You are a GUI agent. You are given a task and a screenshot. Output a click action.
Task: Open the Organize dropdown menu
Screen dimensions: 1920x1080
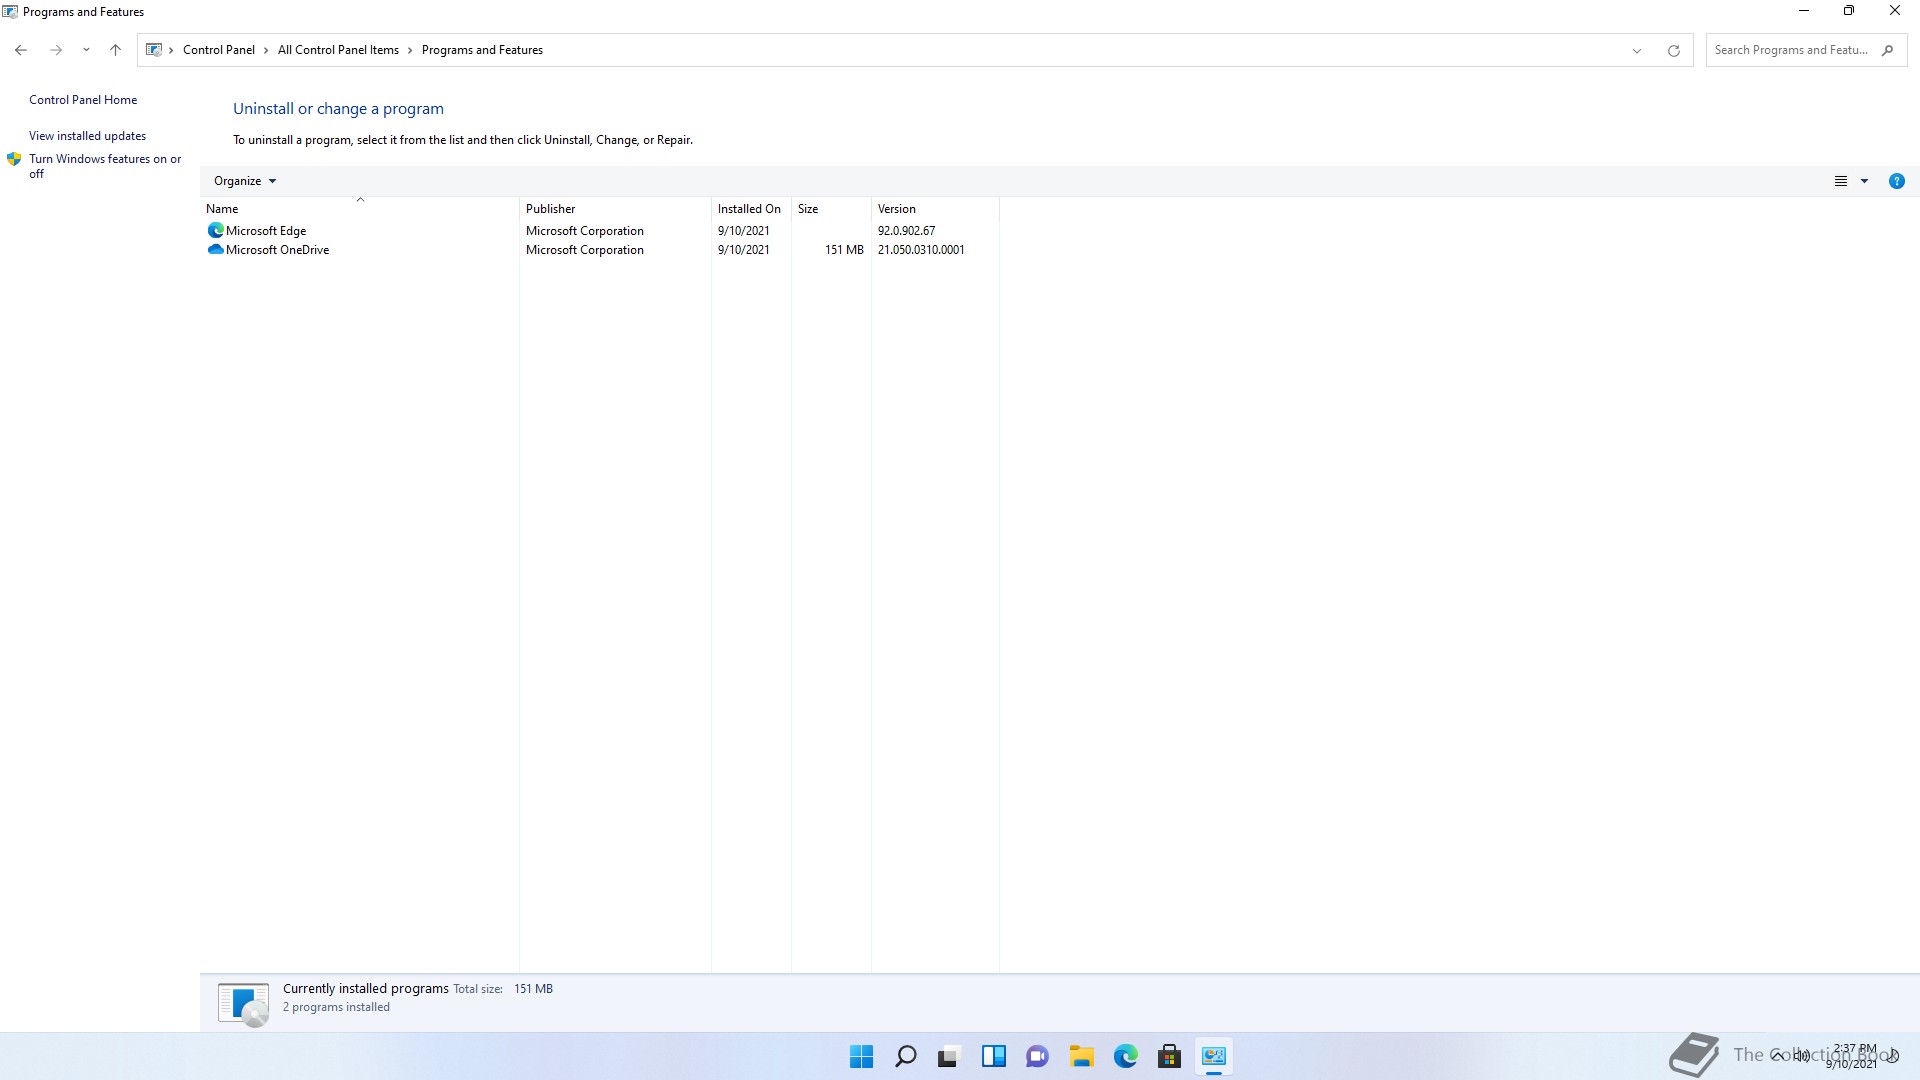click(245, 181)
